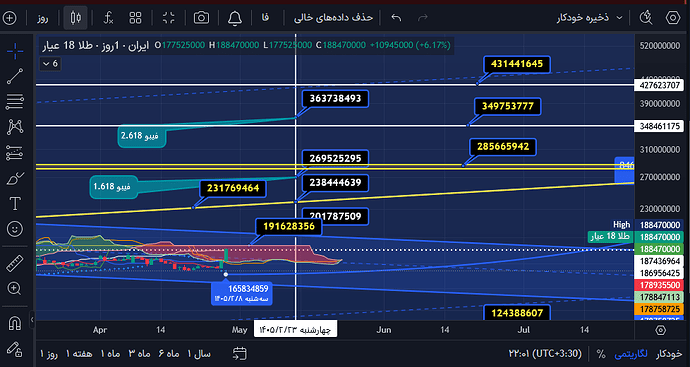Set range to ۶ ماه
Viewport: 690px width, 367px height.
169,354
